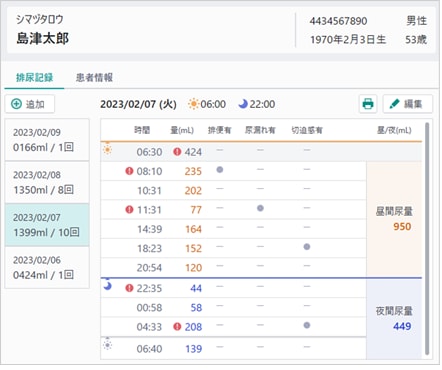Click the 切迫感有 dot in the 18:23 row
This screenshot has height=370, width=442.
[307, 247]
